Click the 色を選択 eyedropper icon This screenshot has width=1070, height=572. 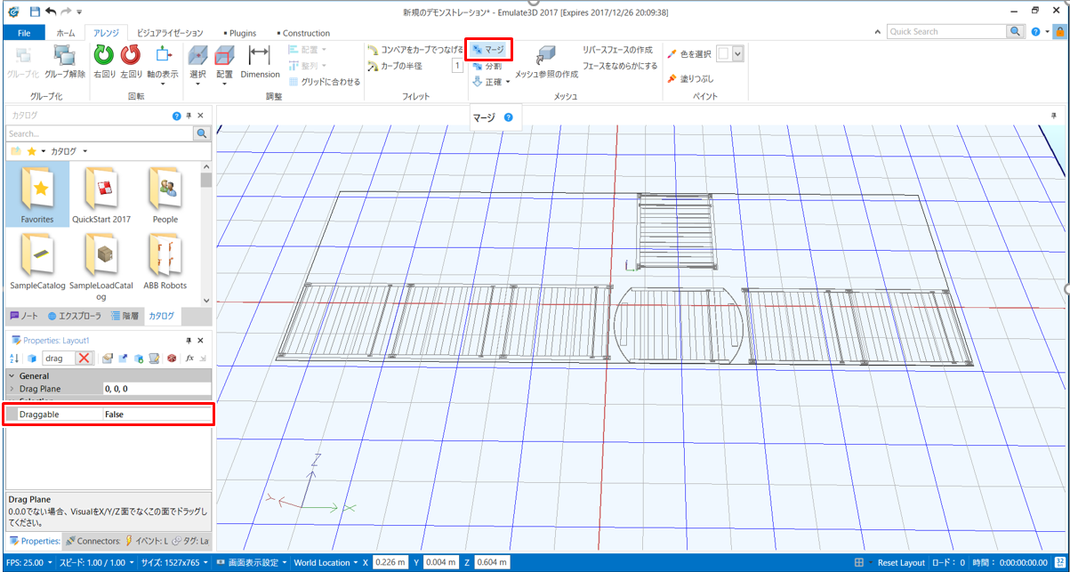point(673,53)
